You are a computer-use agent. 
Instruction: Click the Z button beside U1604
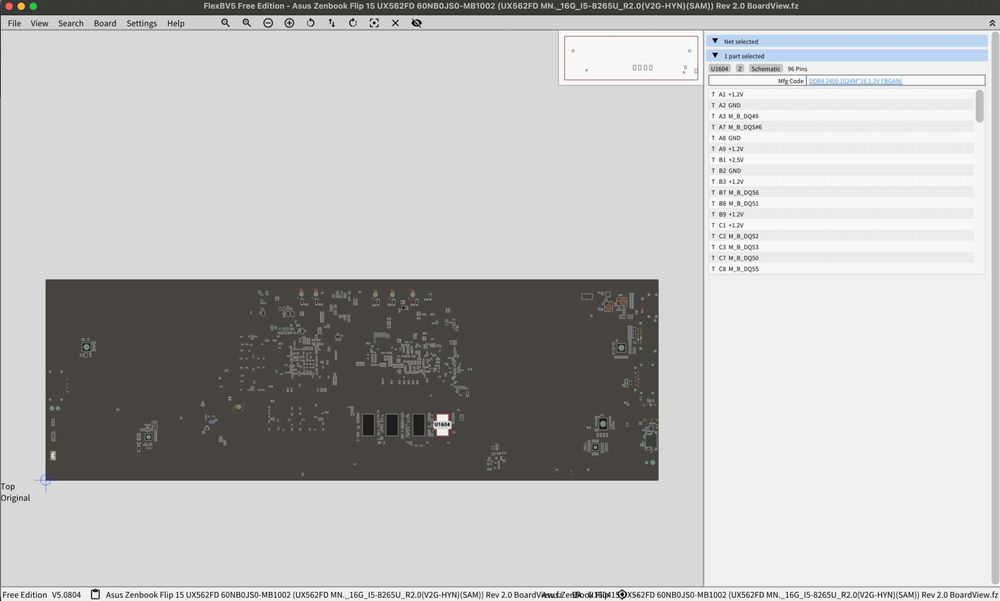coord(740,68)
